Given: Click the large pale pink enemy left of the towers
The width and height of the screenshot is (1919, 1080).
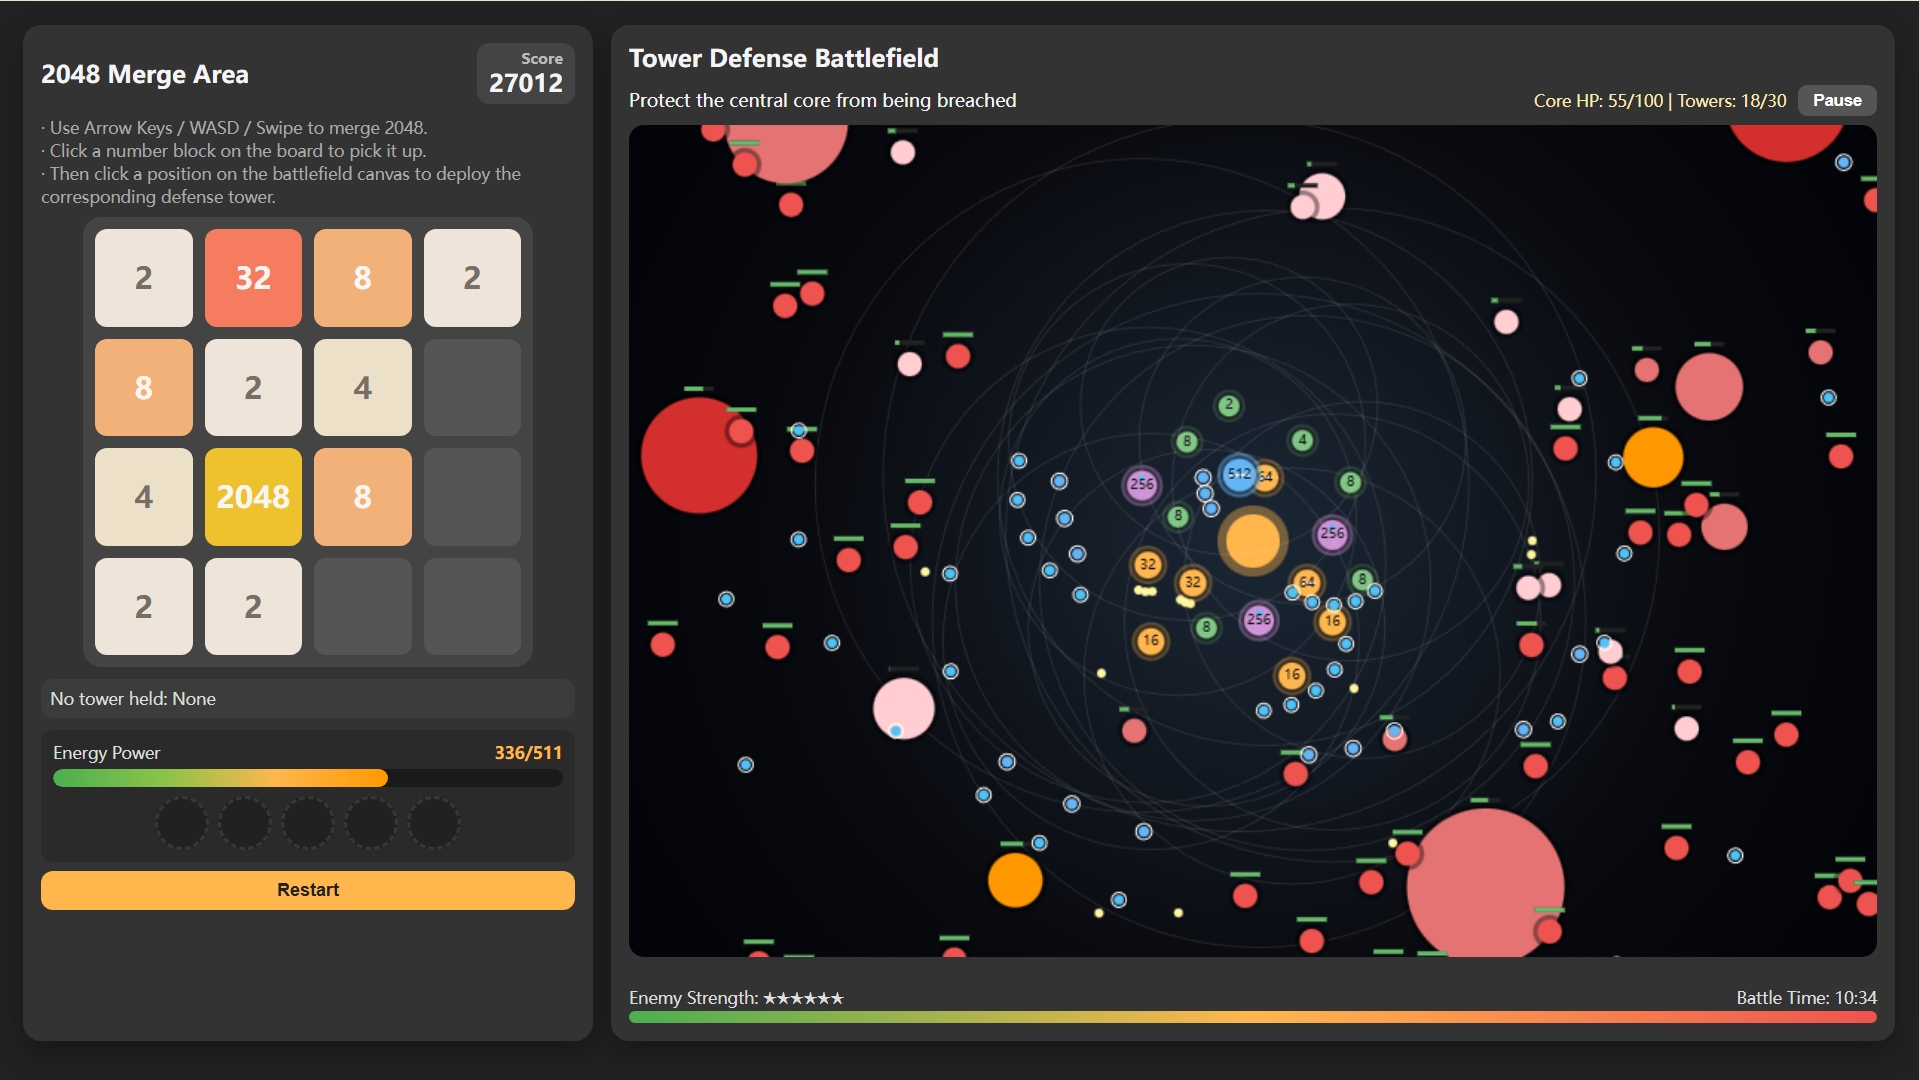Looking at the screenshot, I should point(904,708).
